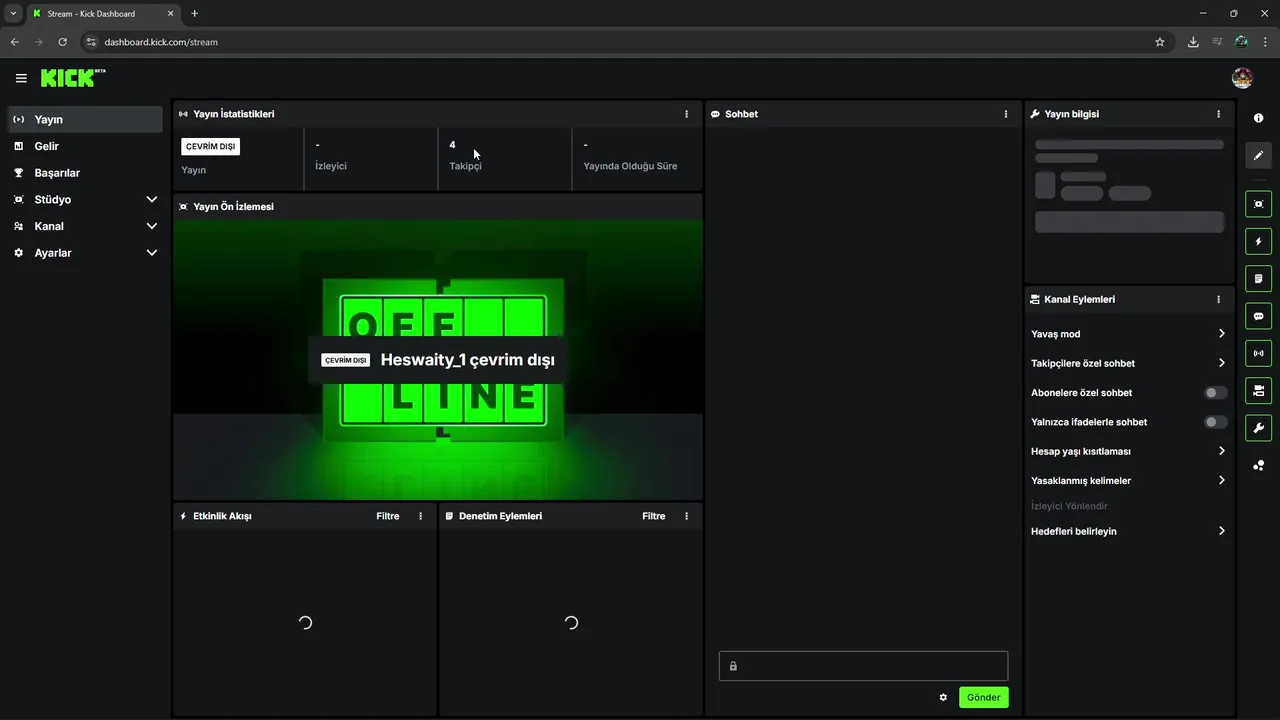Open Hesap yaşı kısıtlaması options

[x=1128, y=451]
